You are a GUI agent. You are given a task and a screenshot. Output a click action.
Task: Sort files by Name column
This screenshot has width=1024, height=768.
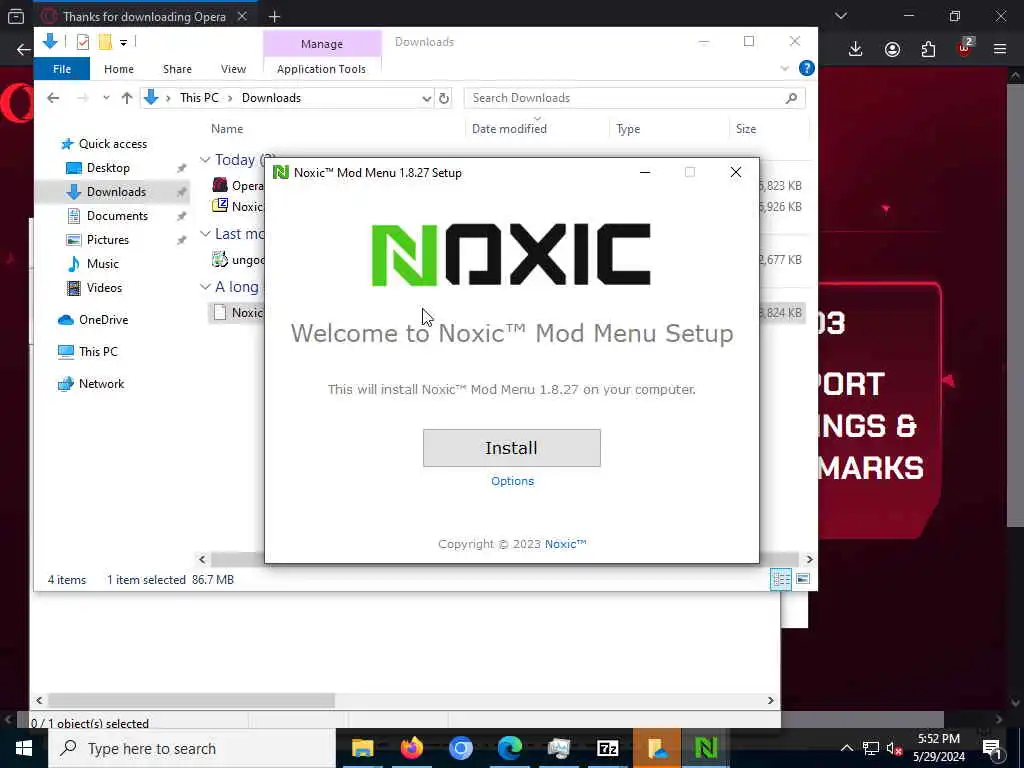(x=227, y=129)
